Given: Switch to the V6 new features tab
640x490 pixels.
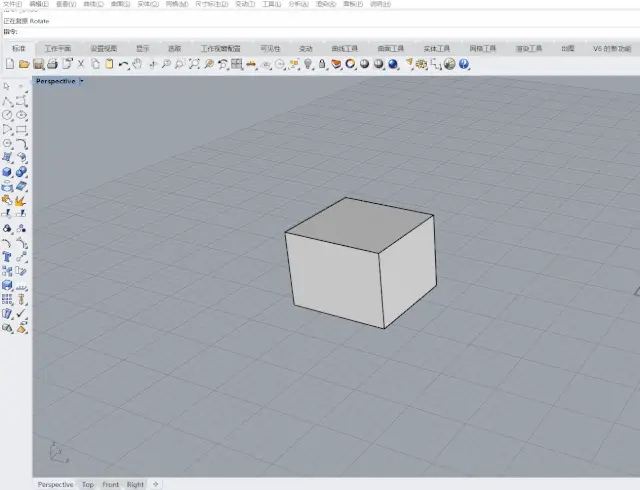Looking at the screenshot, I should click(x=612, y=49).
